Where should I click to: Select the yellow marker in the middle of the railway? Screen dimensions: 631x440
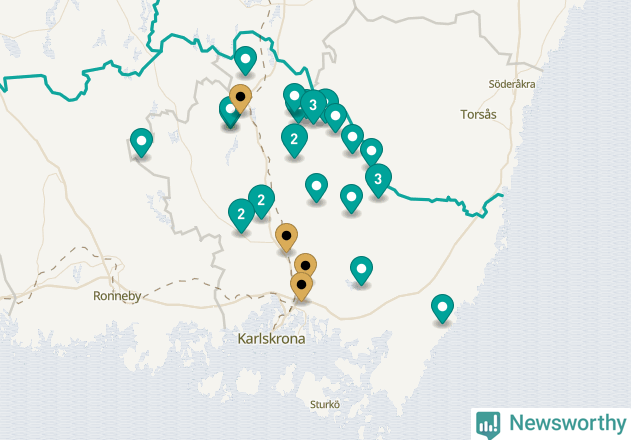[287, 238]
